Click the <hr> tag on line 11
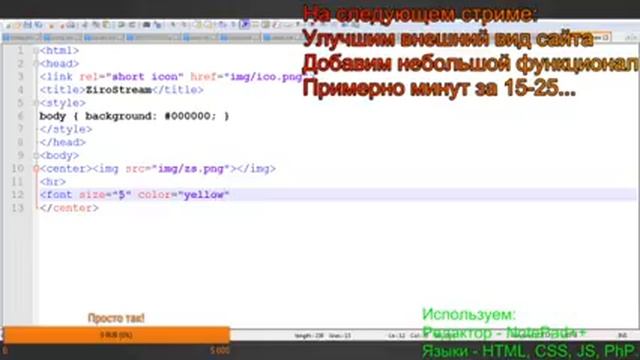Screen dimensions: 640x360 53,182
